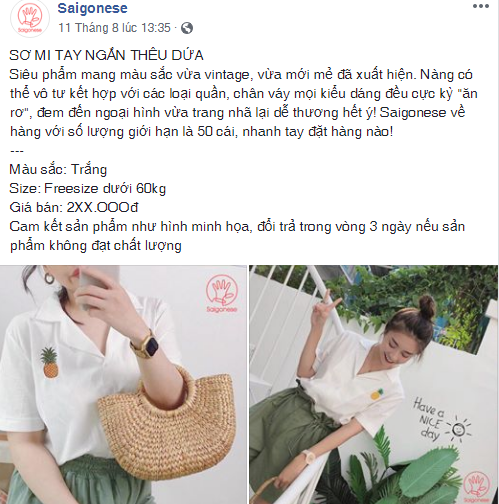Open the right photo of girl on stairs
499x504 pixels.
[373, 385]
